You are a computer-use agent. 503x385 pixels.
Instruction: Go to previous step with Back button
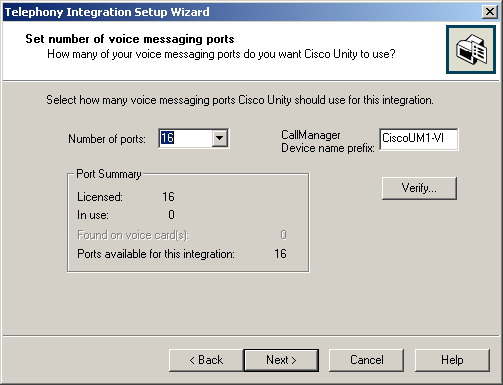click(x=206, y=360)
